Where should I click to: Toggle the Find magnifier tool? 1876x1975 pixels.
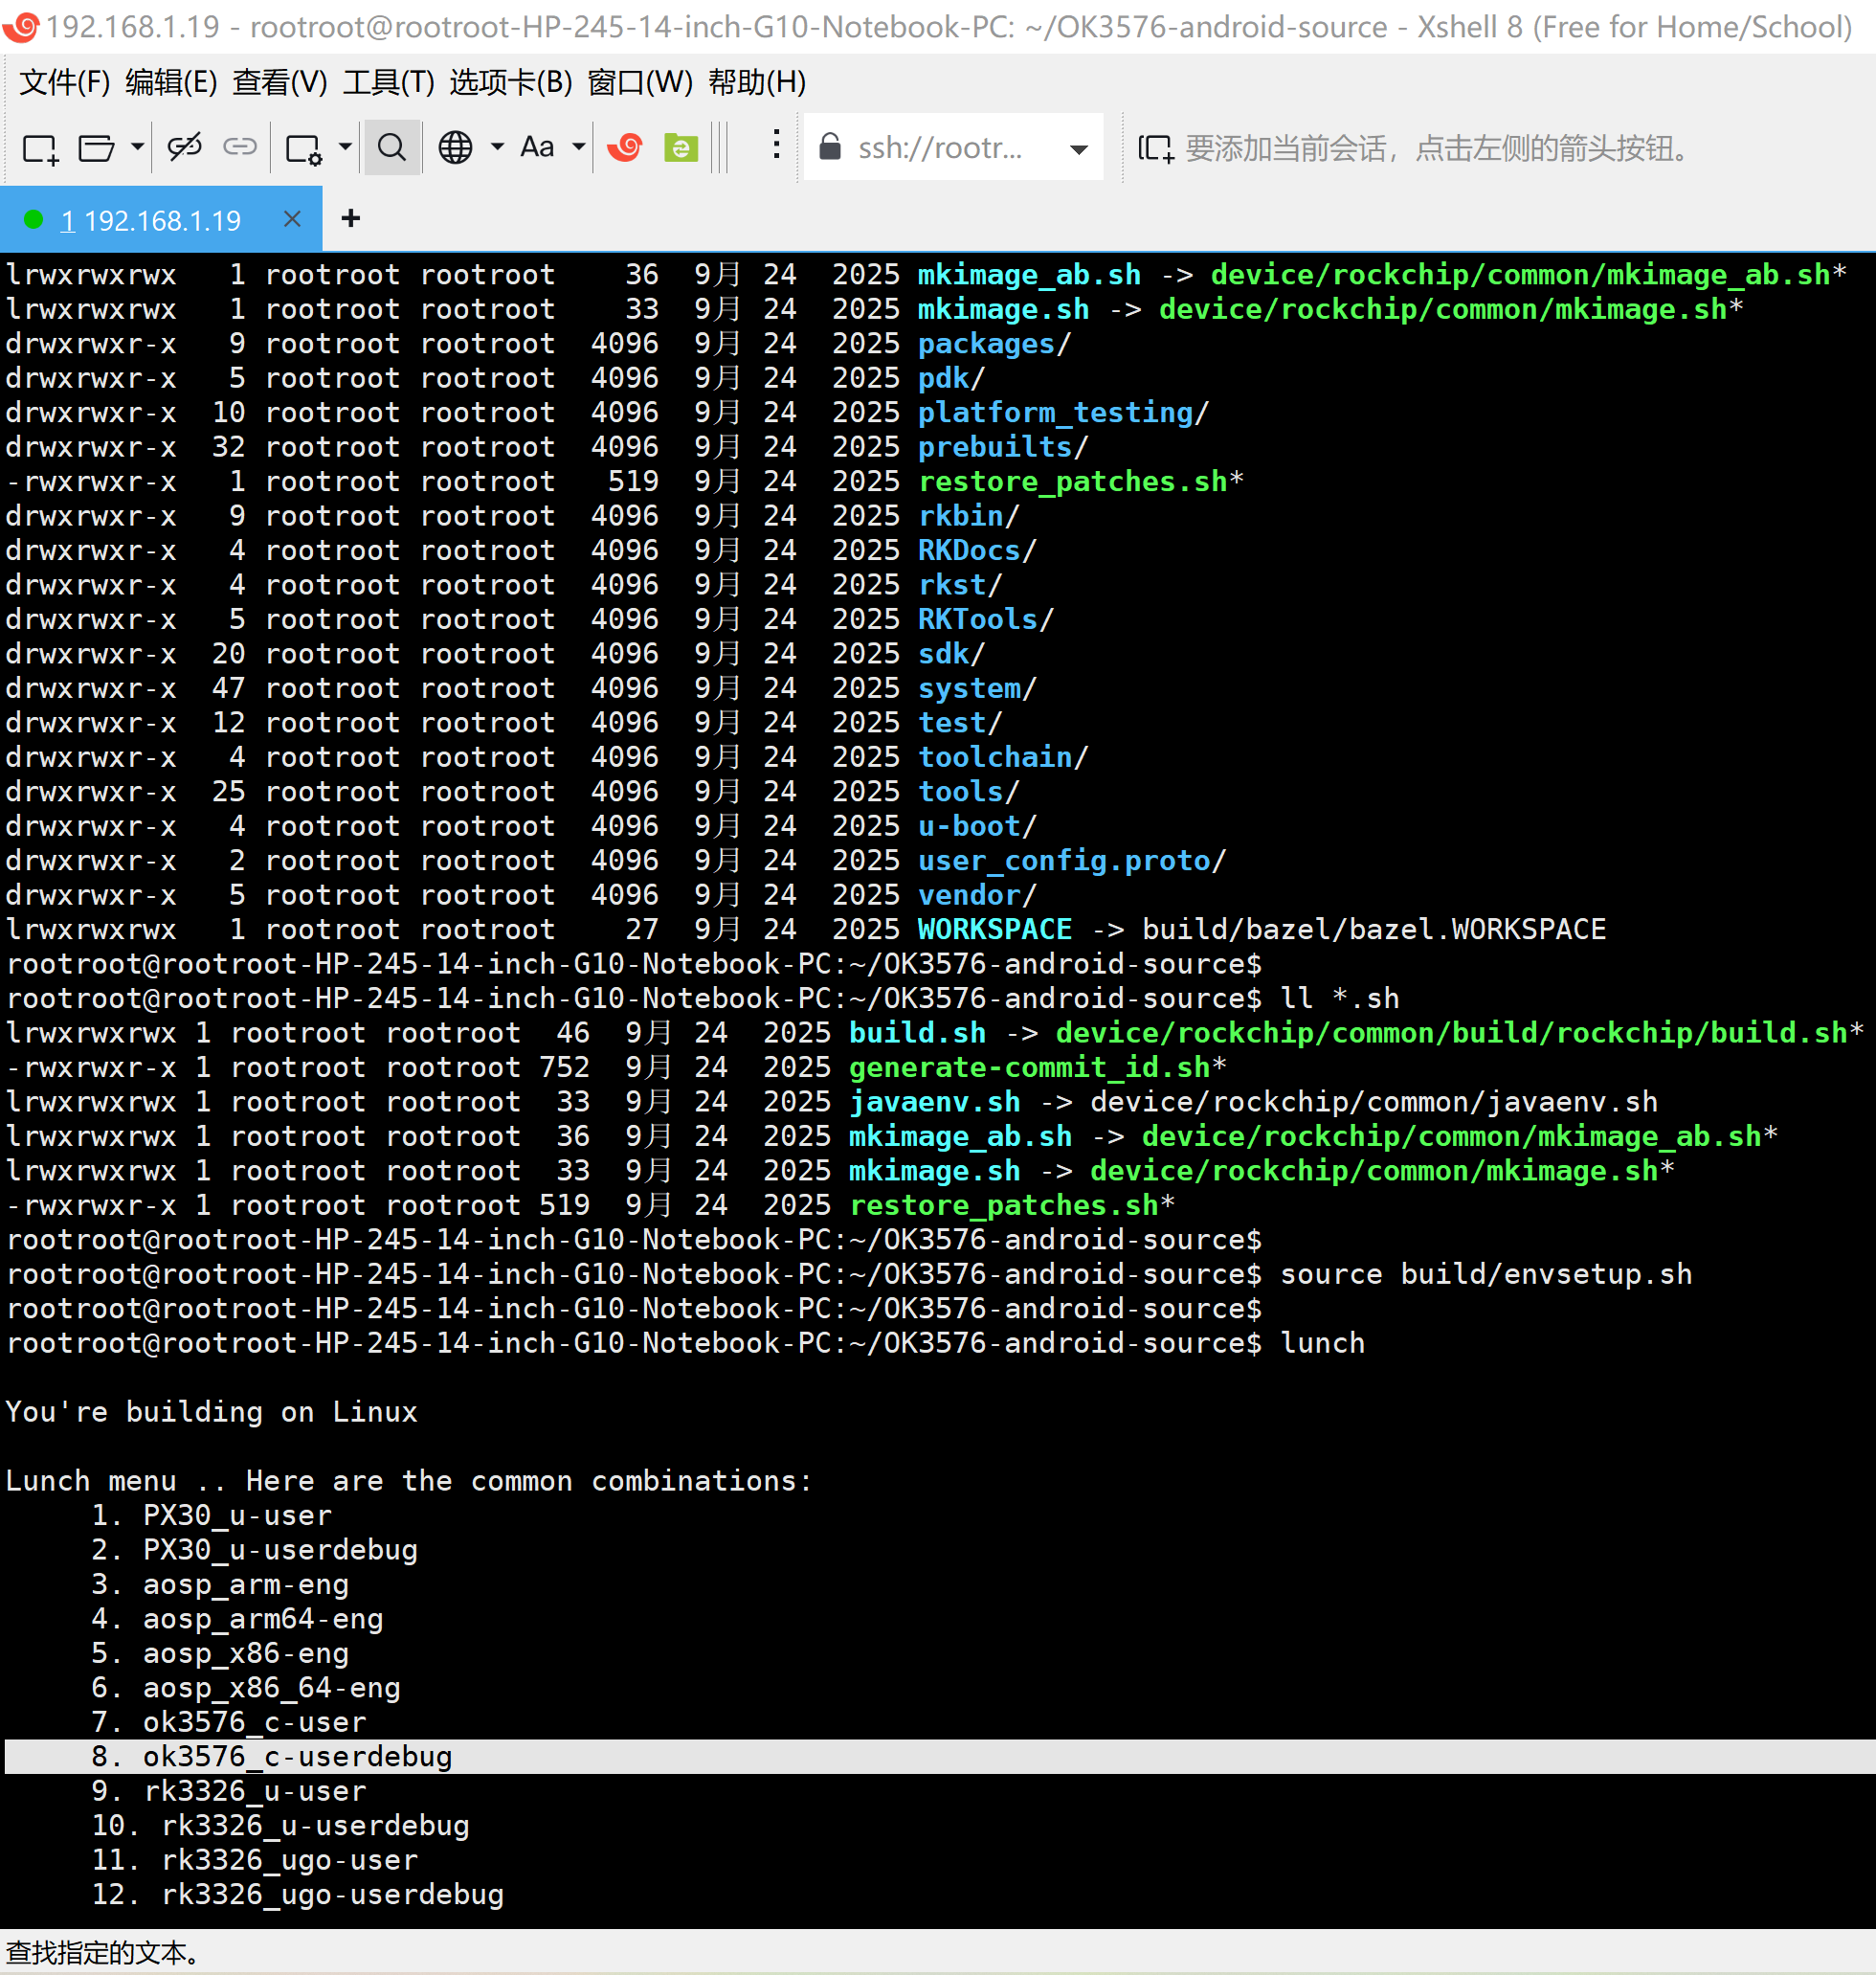coord(392,148)
